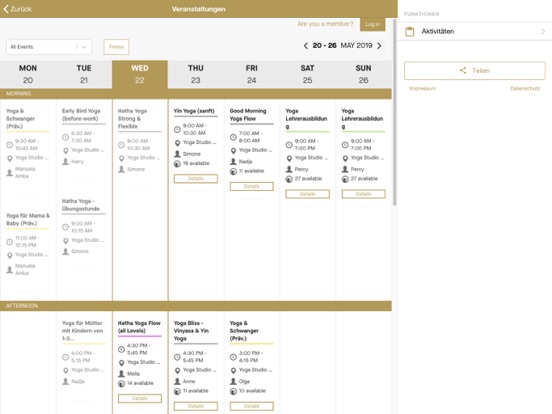This screenshot has height=414, width=552.
Task: Click the availability icon beside 19 available
Action: point(177,163)
